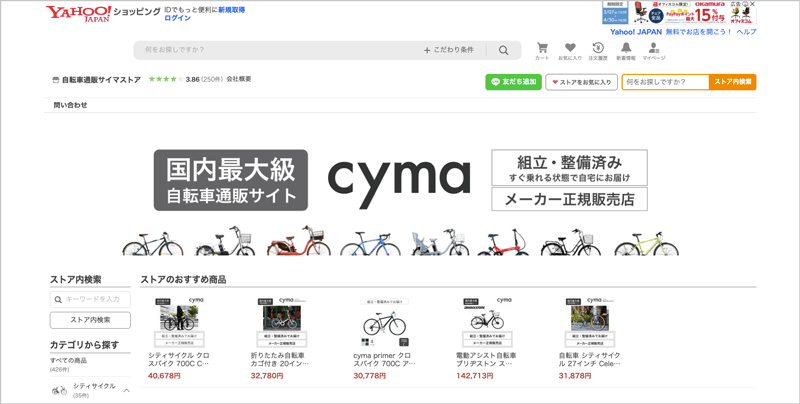Click the 新規取得 link
Image resolution: width=800 pixels, height=404 pixels.
[232, 10]
